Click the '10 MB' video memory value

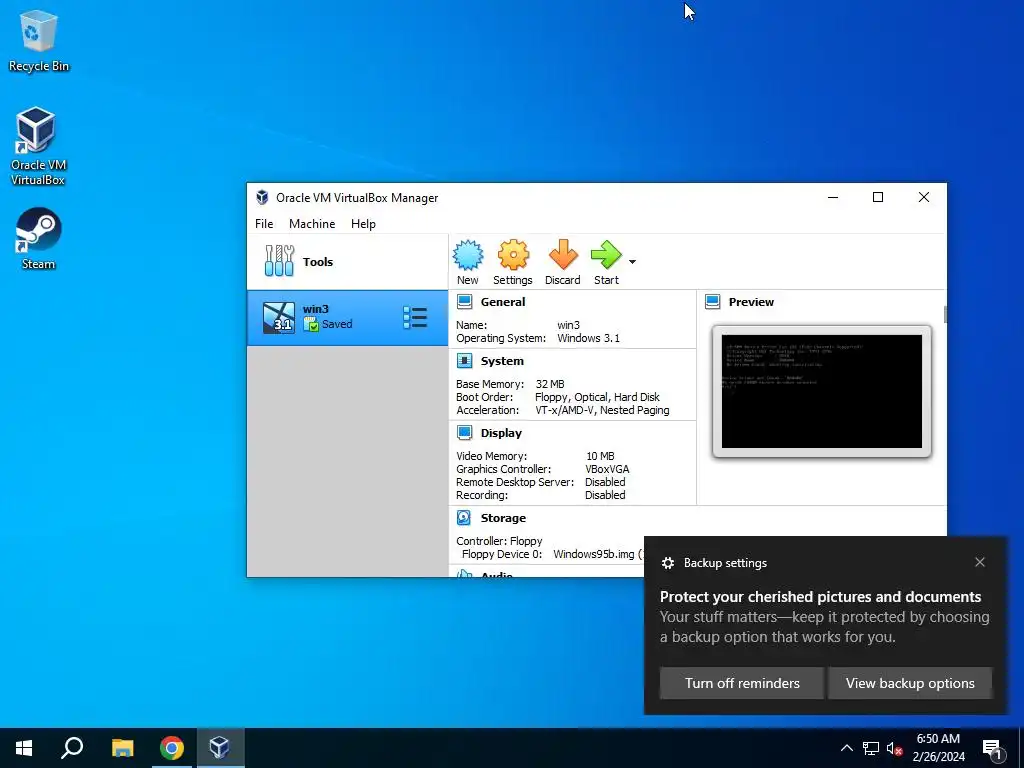(600, 456)
